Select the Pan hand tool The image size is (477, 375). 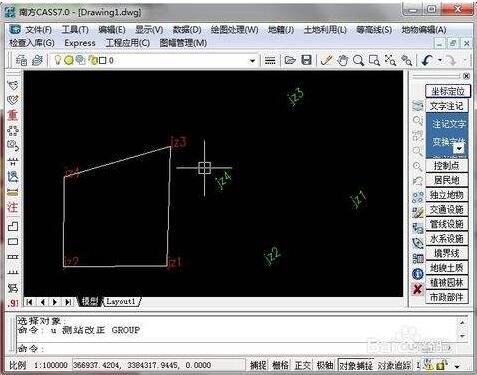[x=342, y=60]
